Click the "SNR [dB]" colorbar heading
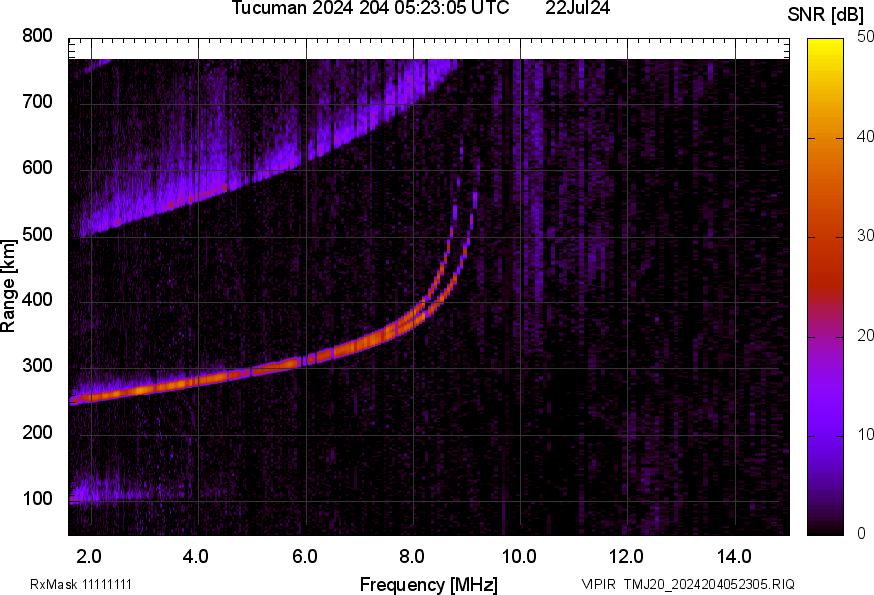 (x=825, y=15)
